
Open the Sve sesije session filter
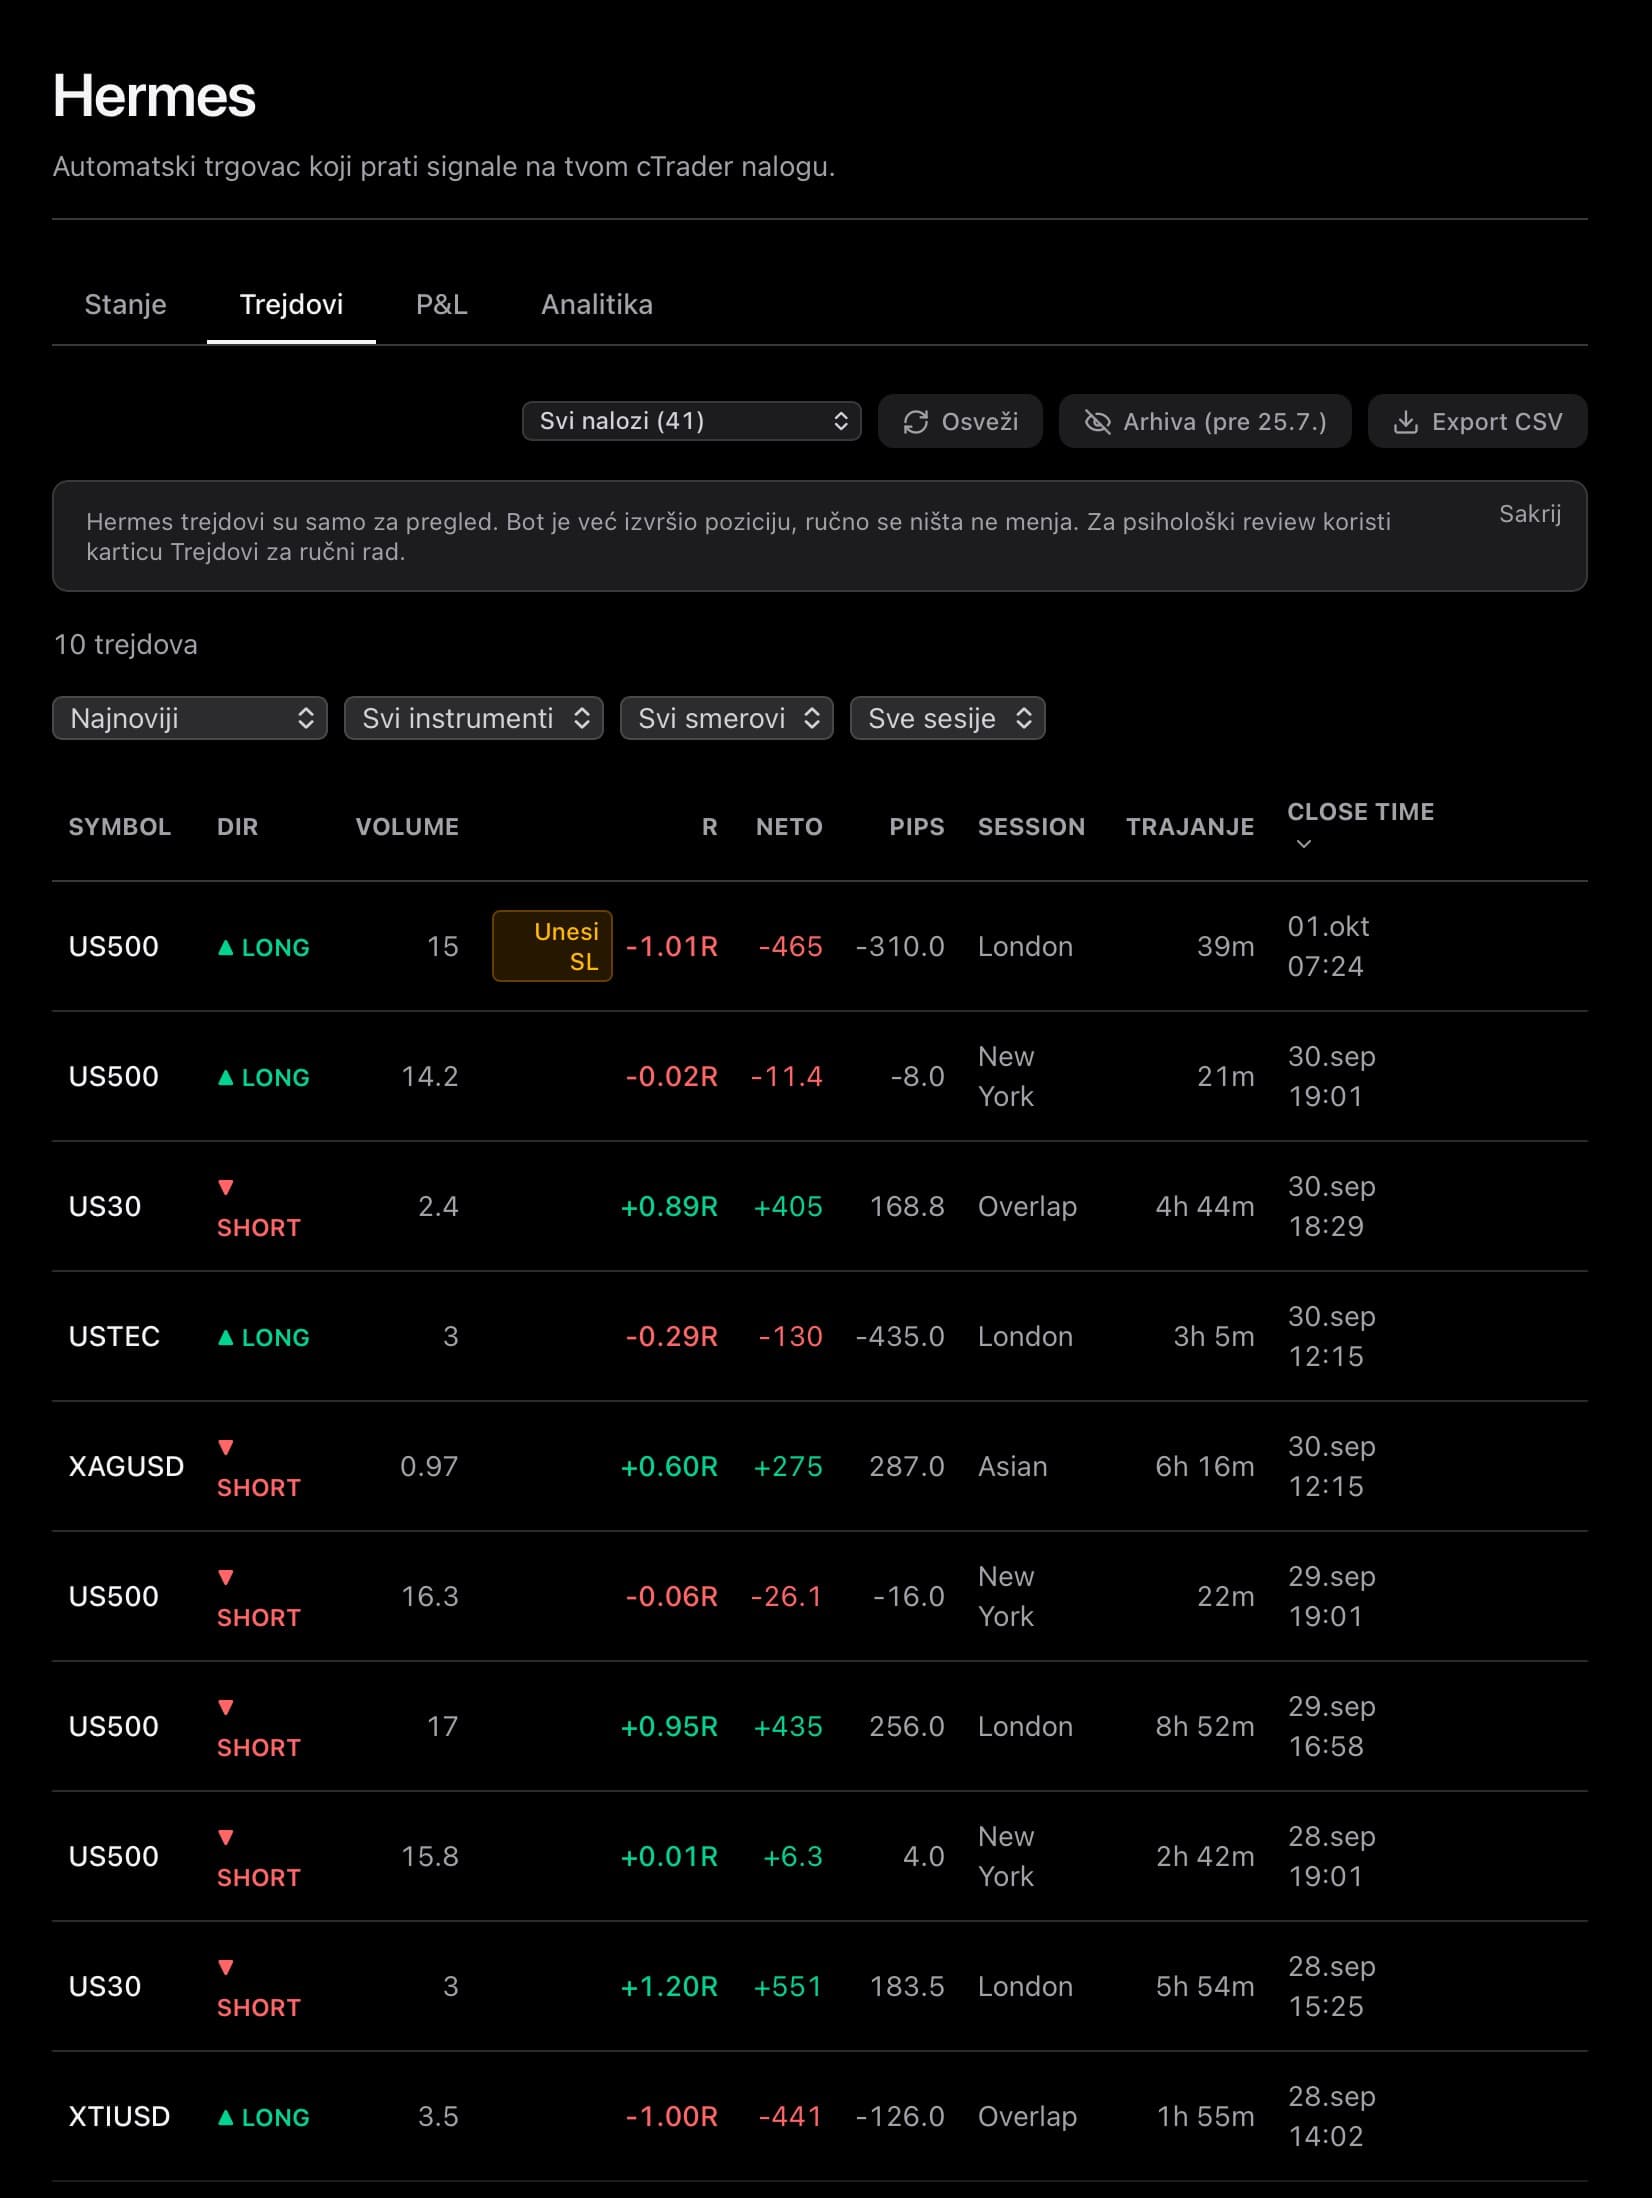point(948,718)
